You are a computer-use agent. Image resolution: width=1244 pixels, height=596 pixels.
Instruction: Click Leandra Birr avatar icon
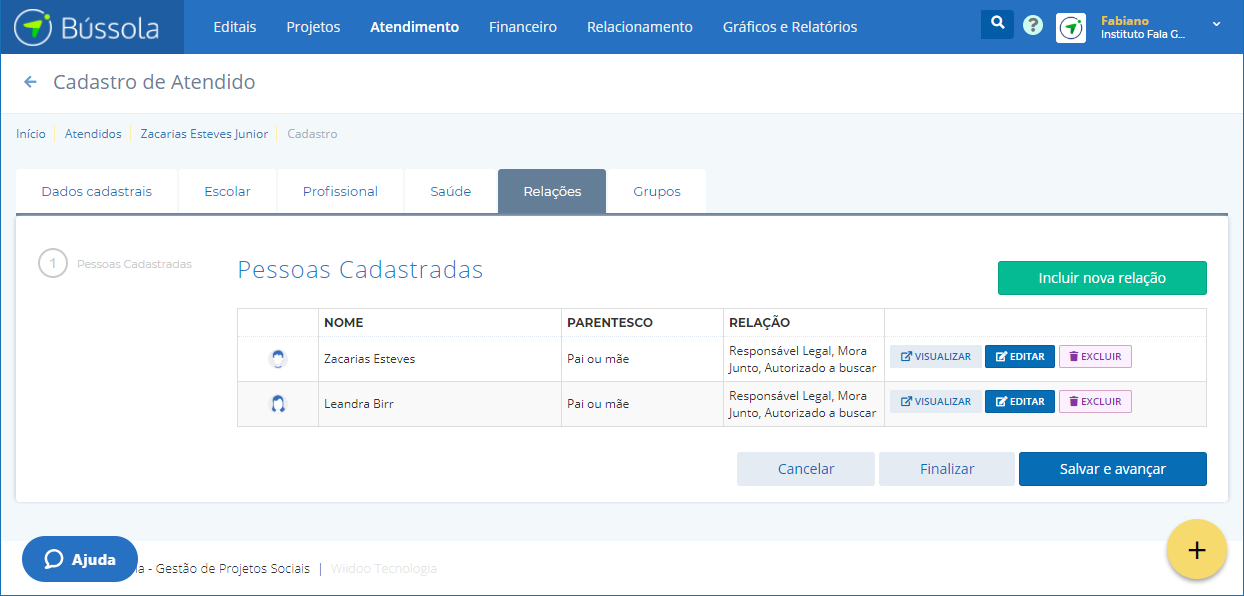(278, 404)
